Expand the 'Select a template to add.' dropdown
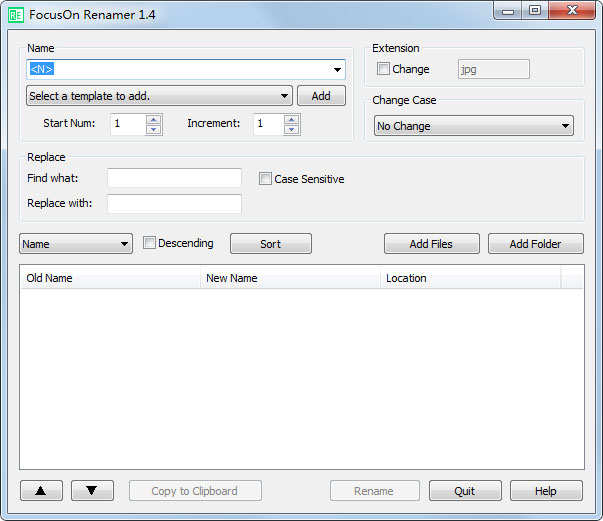The width and height of the screenshot is (603, 521). point(159,96)
